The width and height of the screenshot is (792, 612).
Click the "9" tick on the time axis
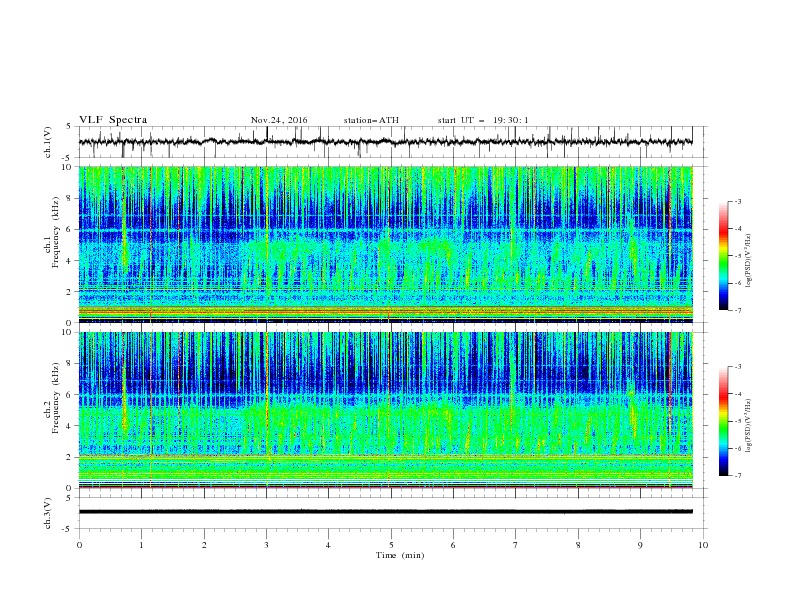[640, 545]
